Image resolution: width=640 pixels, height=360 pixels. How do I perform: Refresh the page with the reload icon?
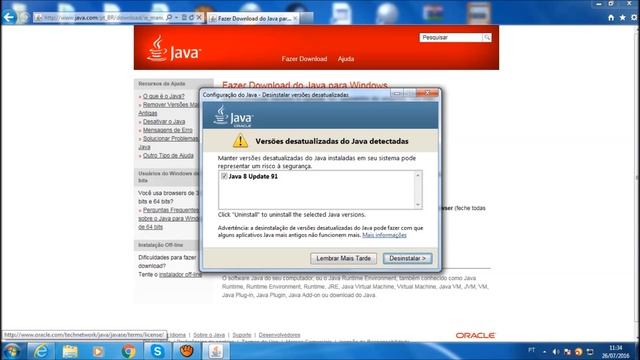click(191, 18)
